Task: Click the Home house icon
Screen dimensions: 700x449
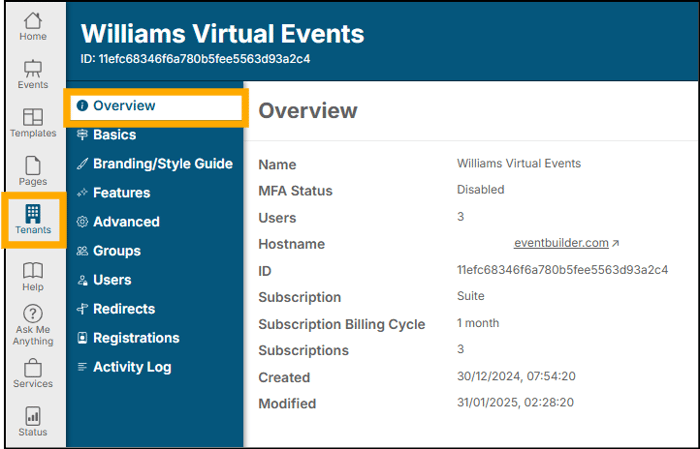Action: [x=33, y=20]
